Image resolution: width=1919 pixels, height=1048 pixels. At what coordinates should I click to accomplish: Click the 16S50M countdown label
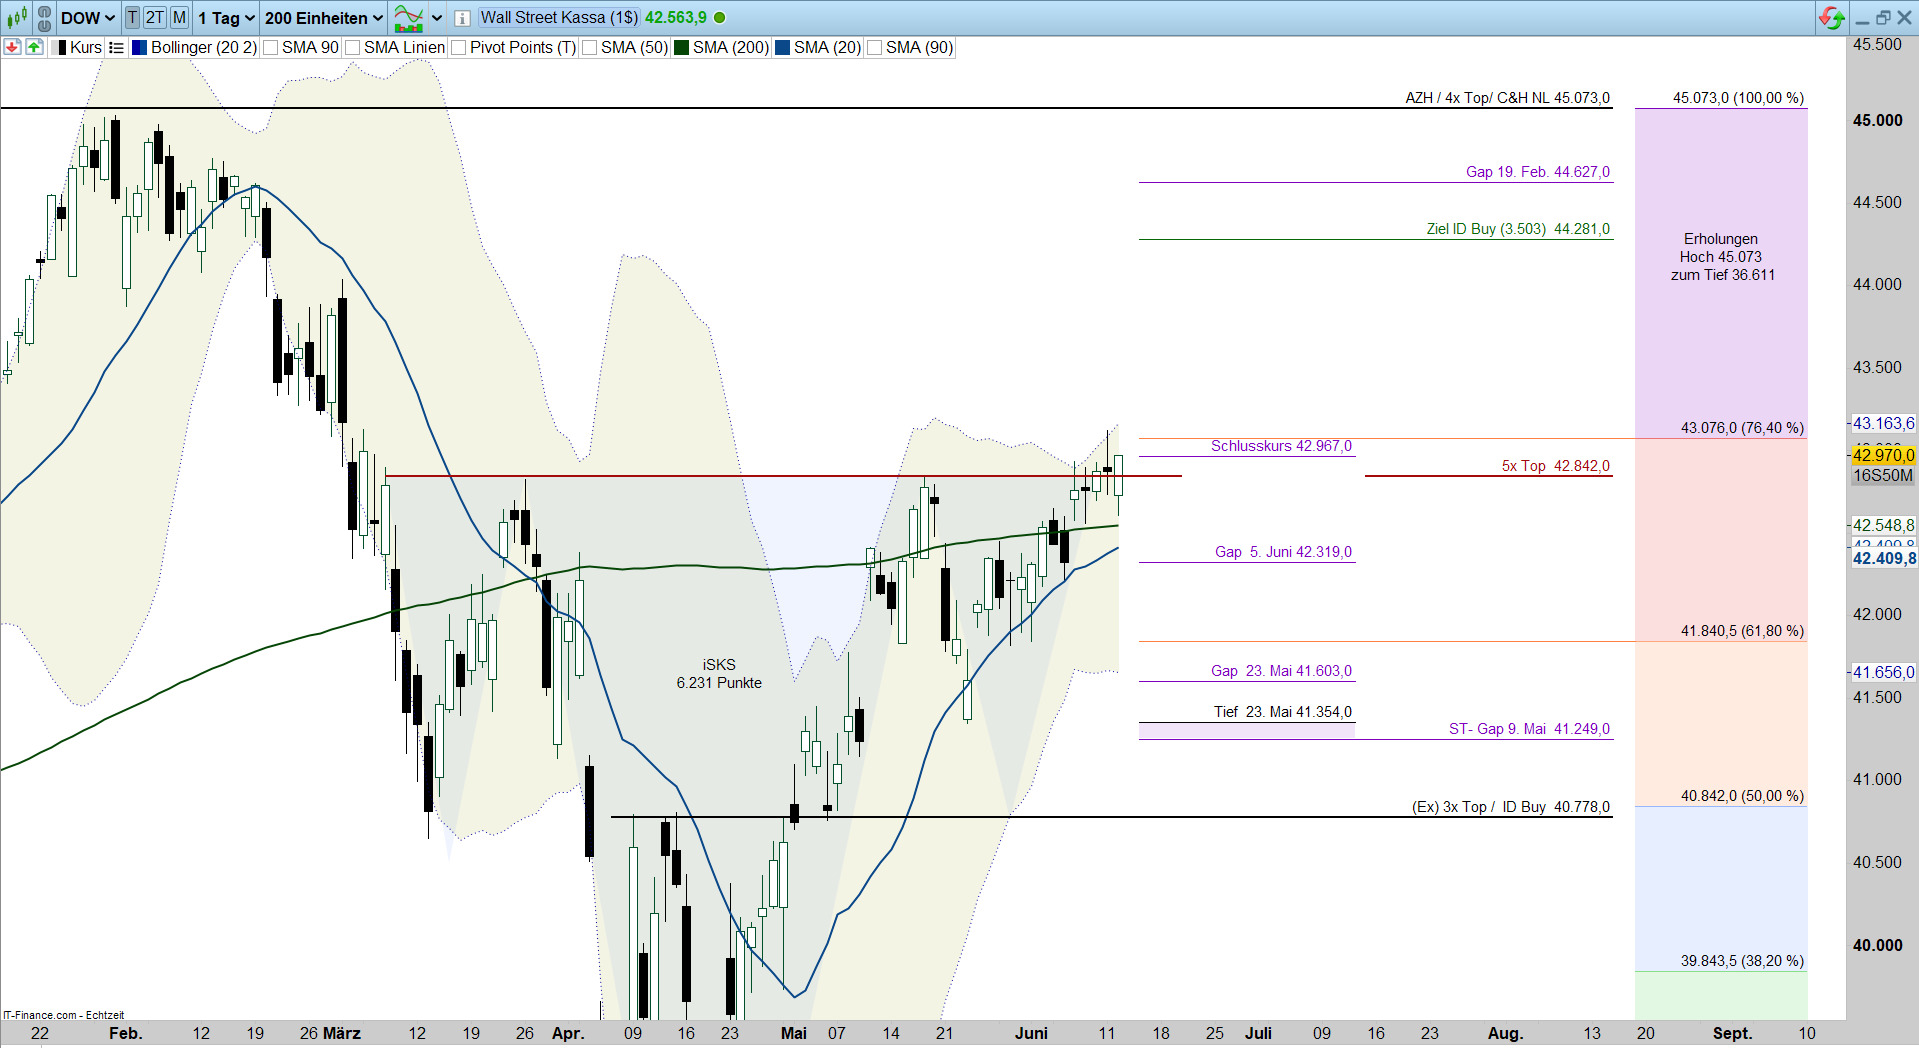click(x=1882, y=476)
